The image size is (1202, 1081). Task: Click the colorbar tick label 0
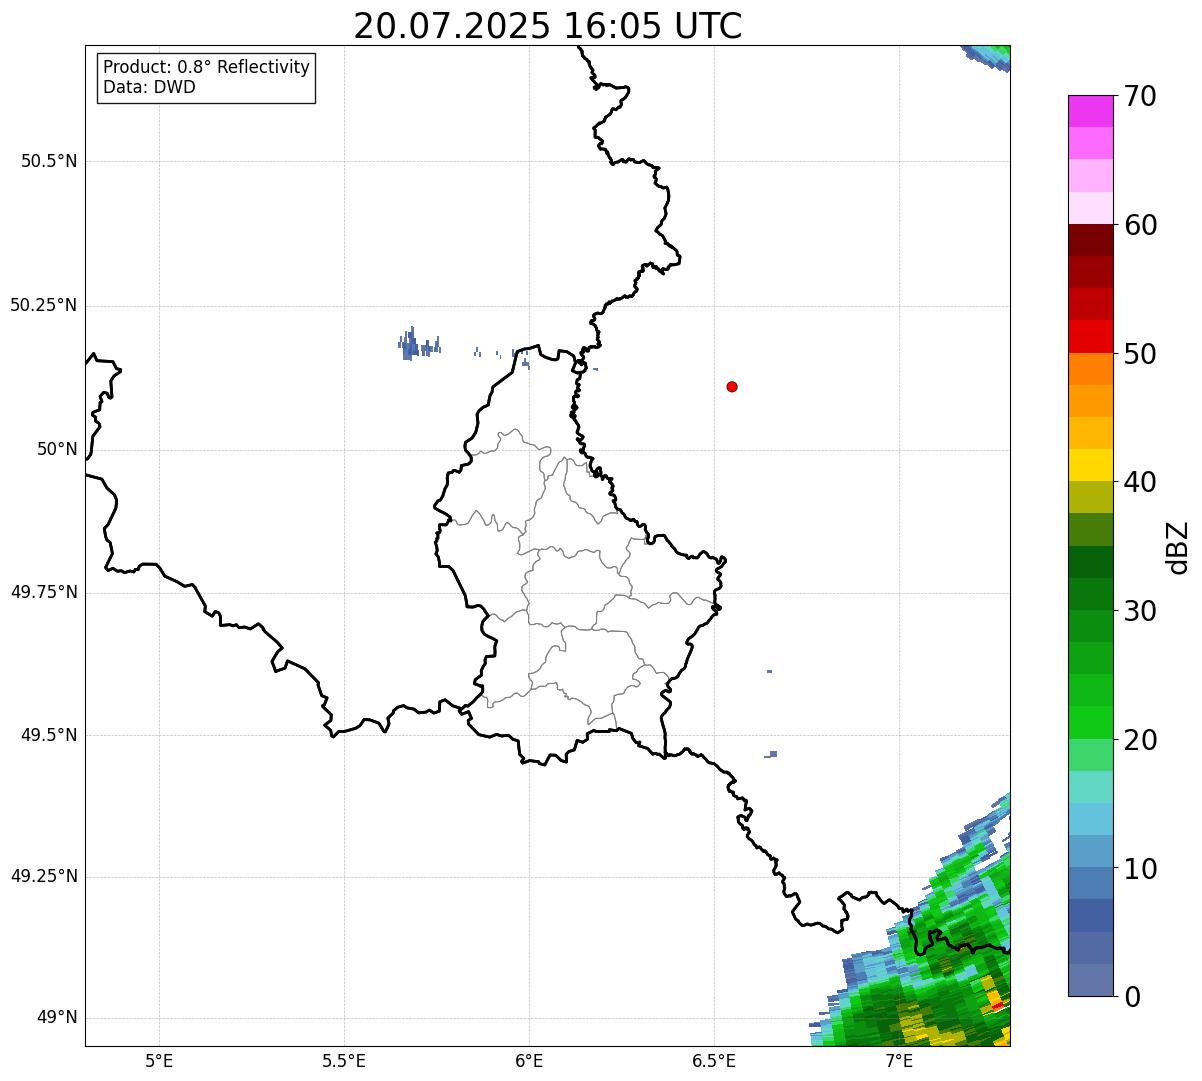tap(1133, 997)
